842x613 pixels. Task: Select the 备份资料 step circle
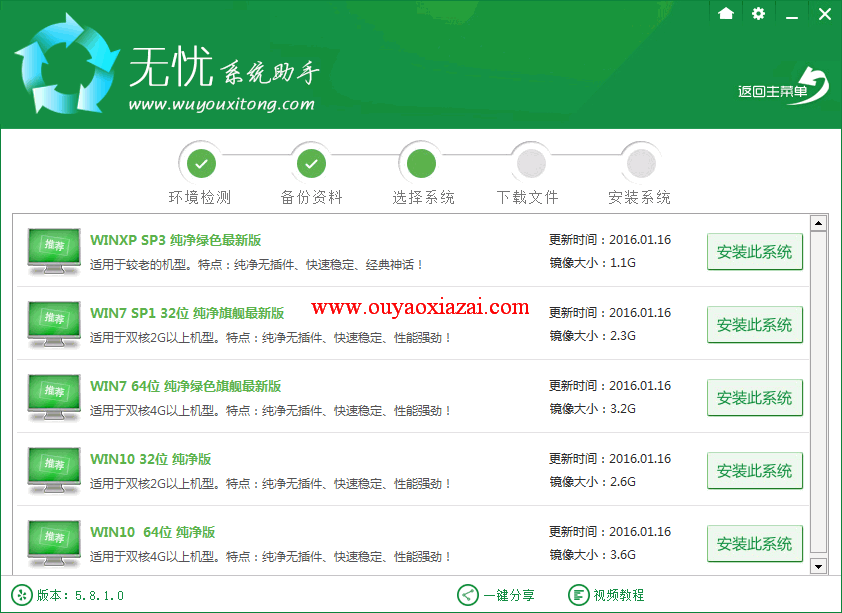coord(311,164)
